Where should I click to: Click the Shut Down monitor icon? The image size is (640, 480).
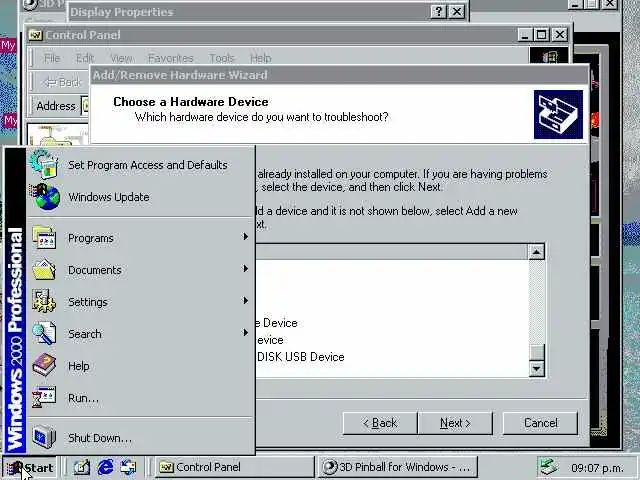pos(44,437)
